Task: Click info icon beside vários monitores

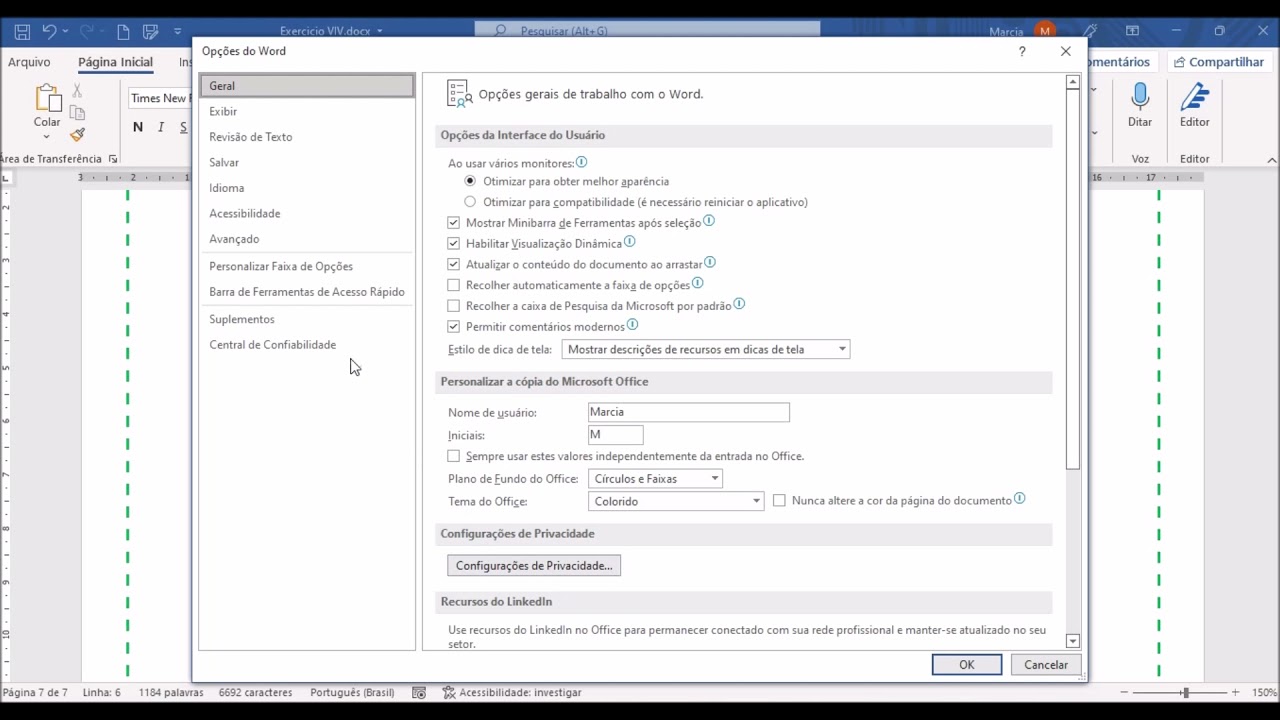Action: 582,162
